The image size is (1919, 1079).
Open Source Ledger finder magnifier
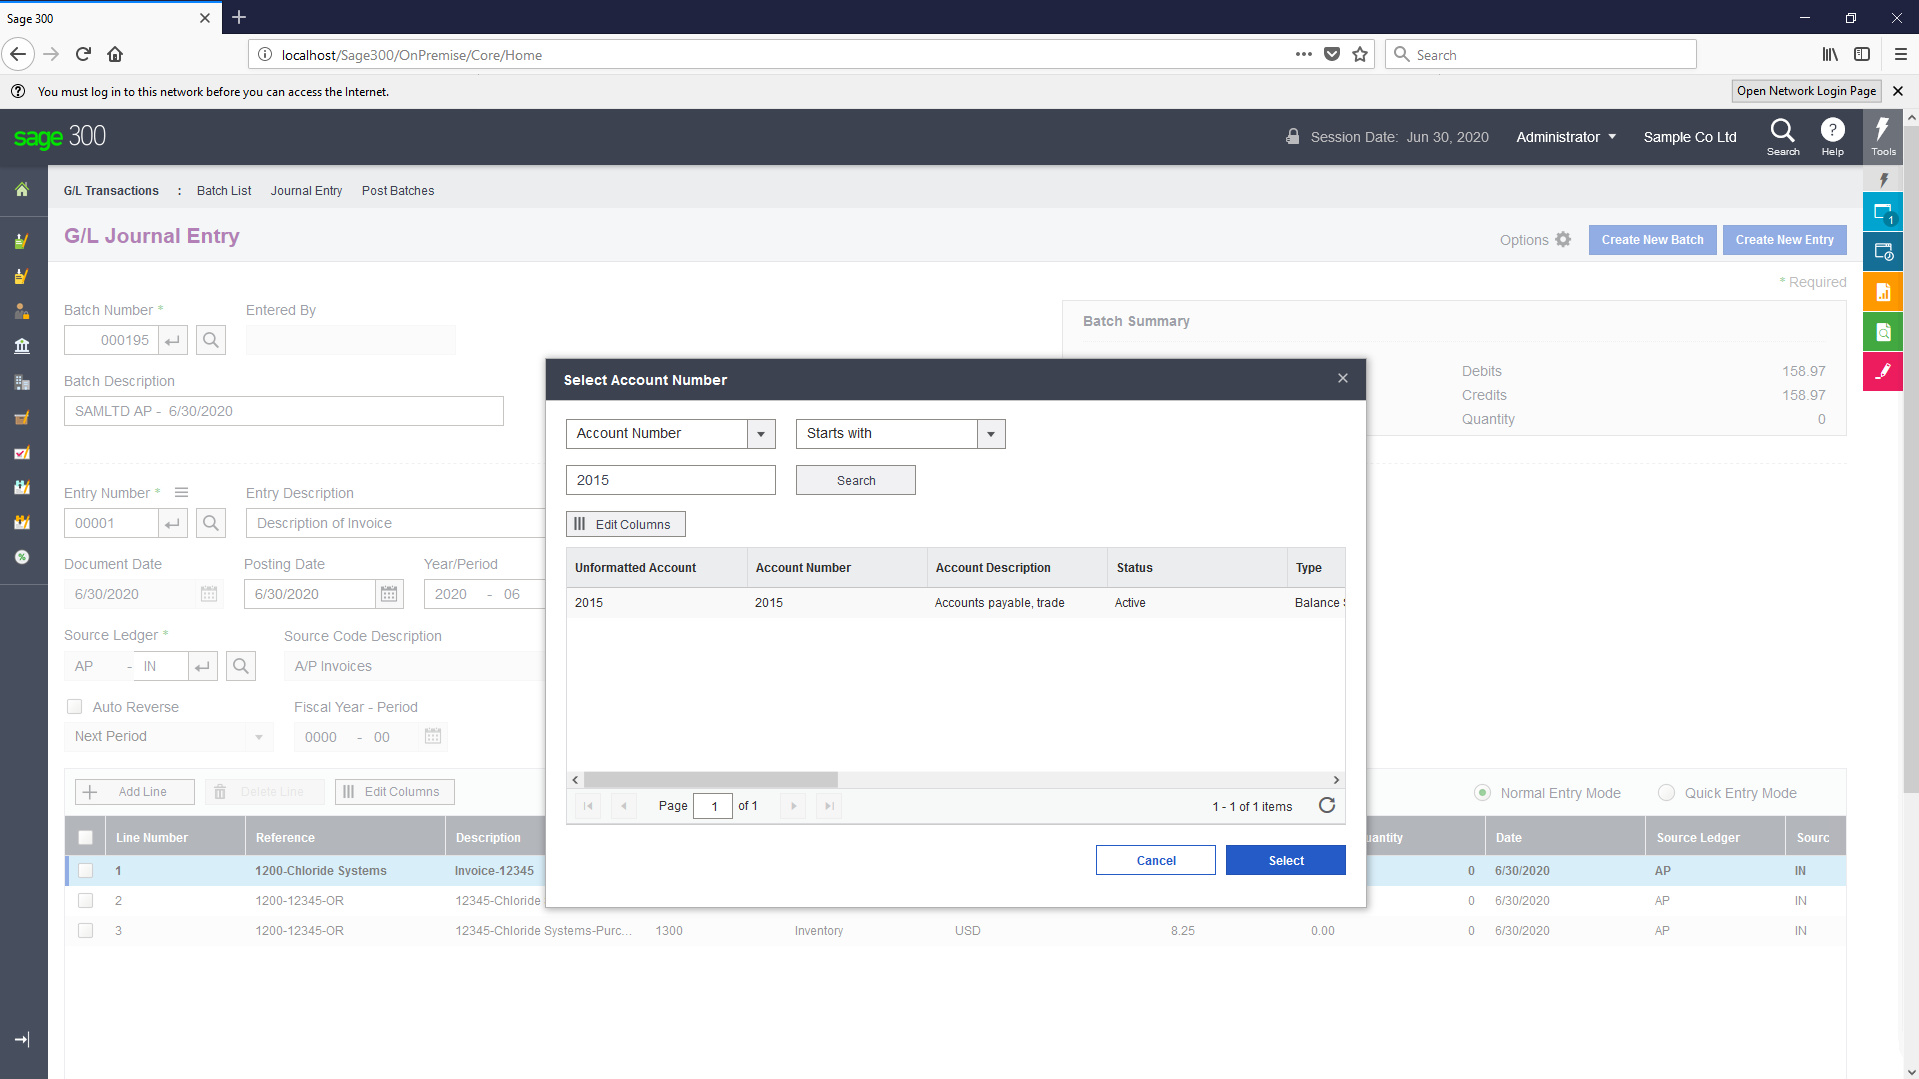coord(241,666)
